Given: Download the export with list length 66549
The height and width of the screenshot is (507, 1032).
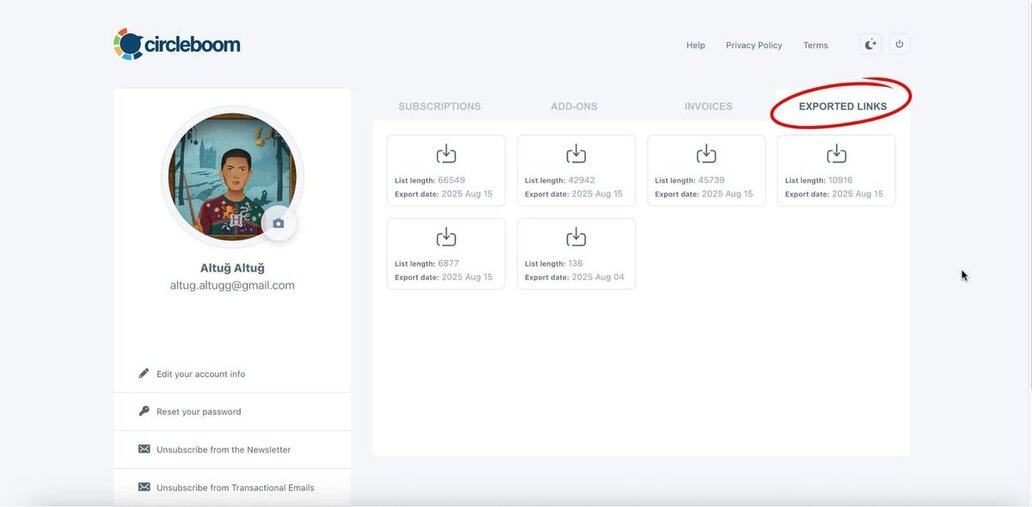Looking at the screenshot, I should tap(446, 154).
